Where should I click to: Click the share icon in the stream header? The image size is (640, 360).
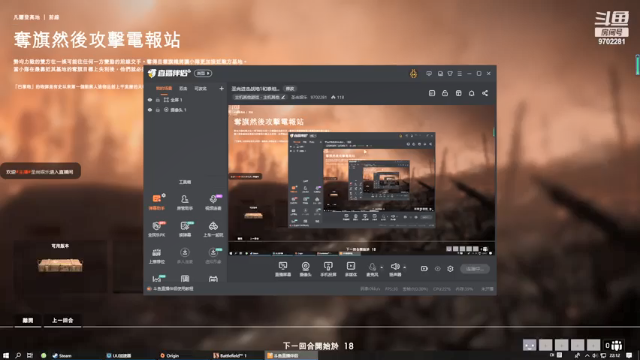point(485,93)
